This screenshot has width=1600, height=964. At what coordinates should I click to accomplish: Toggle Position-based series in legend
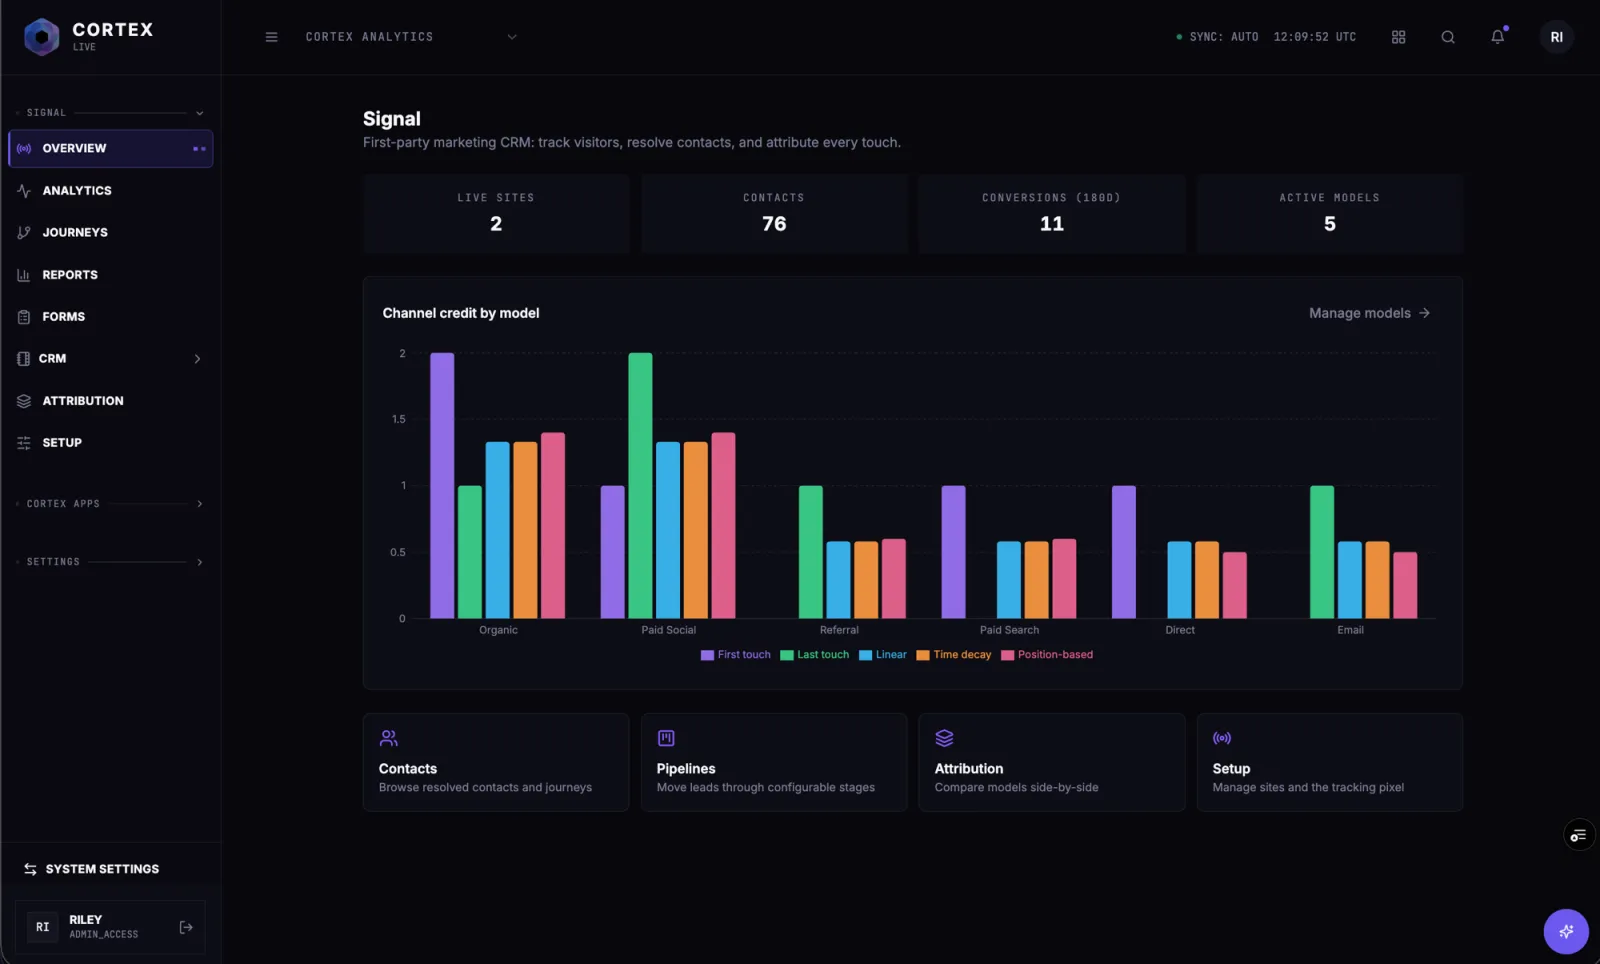pyautogui.click(x=1047, y=655)
